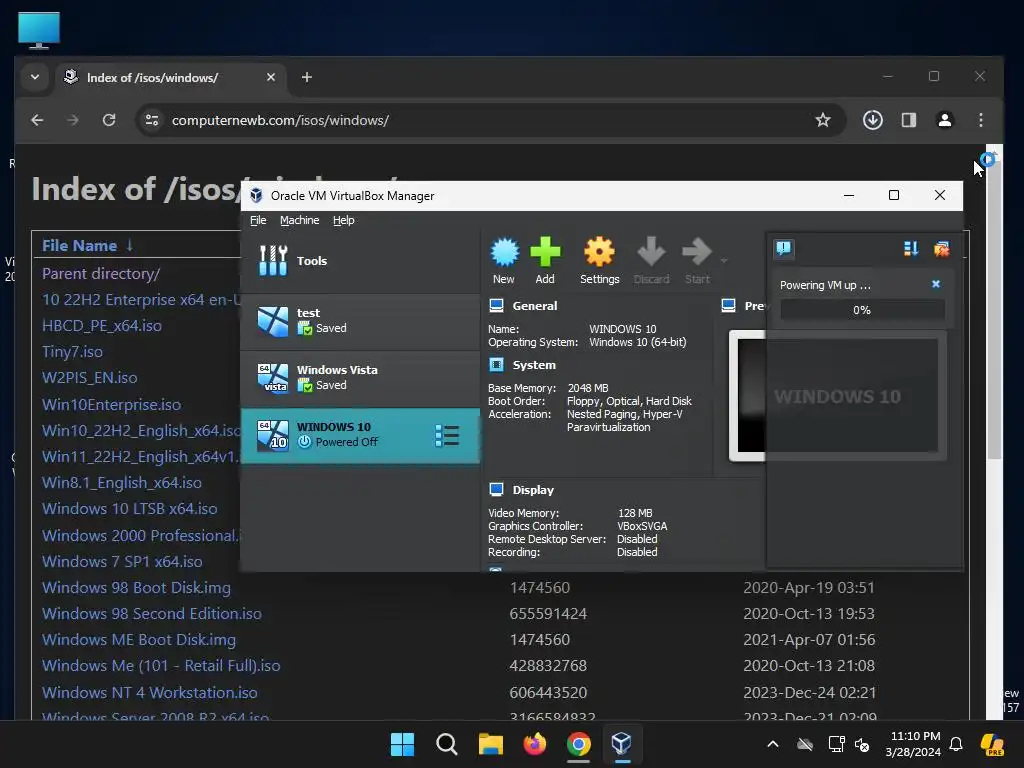Download Windows ME Boot Disk.img link
1024x768 pixels.
139,640
